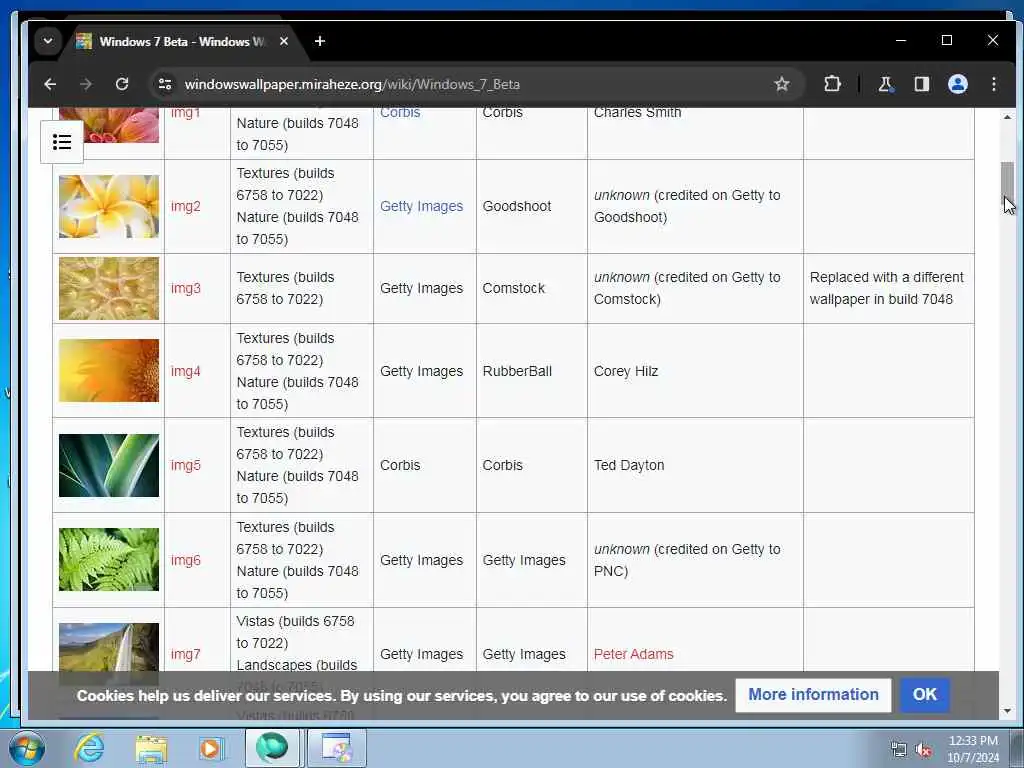This screenshot has height=768, width=1024.
Task: Launch Internet Explorer from the taskbar
Action: click(x=89, y=748)
